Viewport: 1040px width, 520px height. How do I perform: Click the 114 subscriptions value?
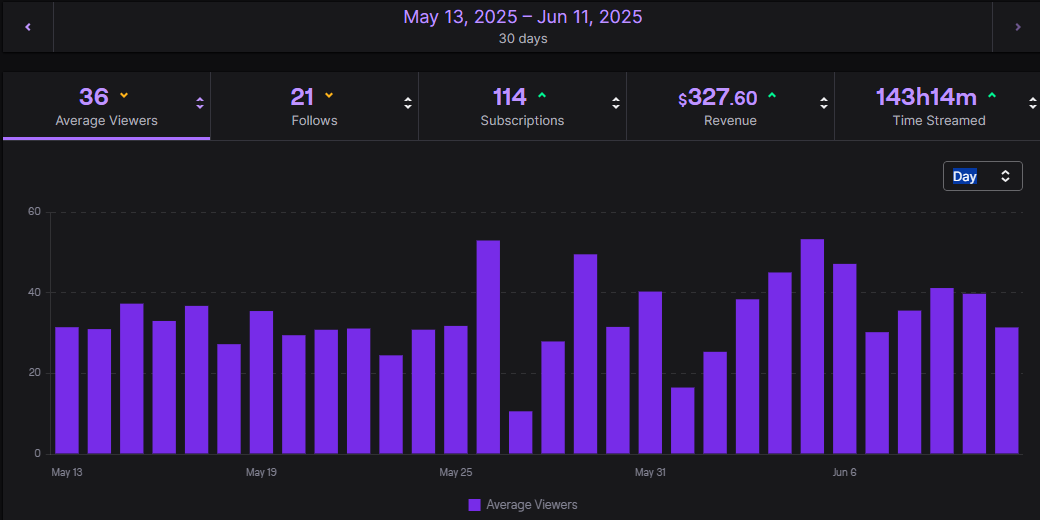[509, 97]
